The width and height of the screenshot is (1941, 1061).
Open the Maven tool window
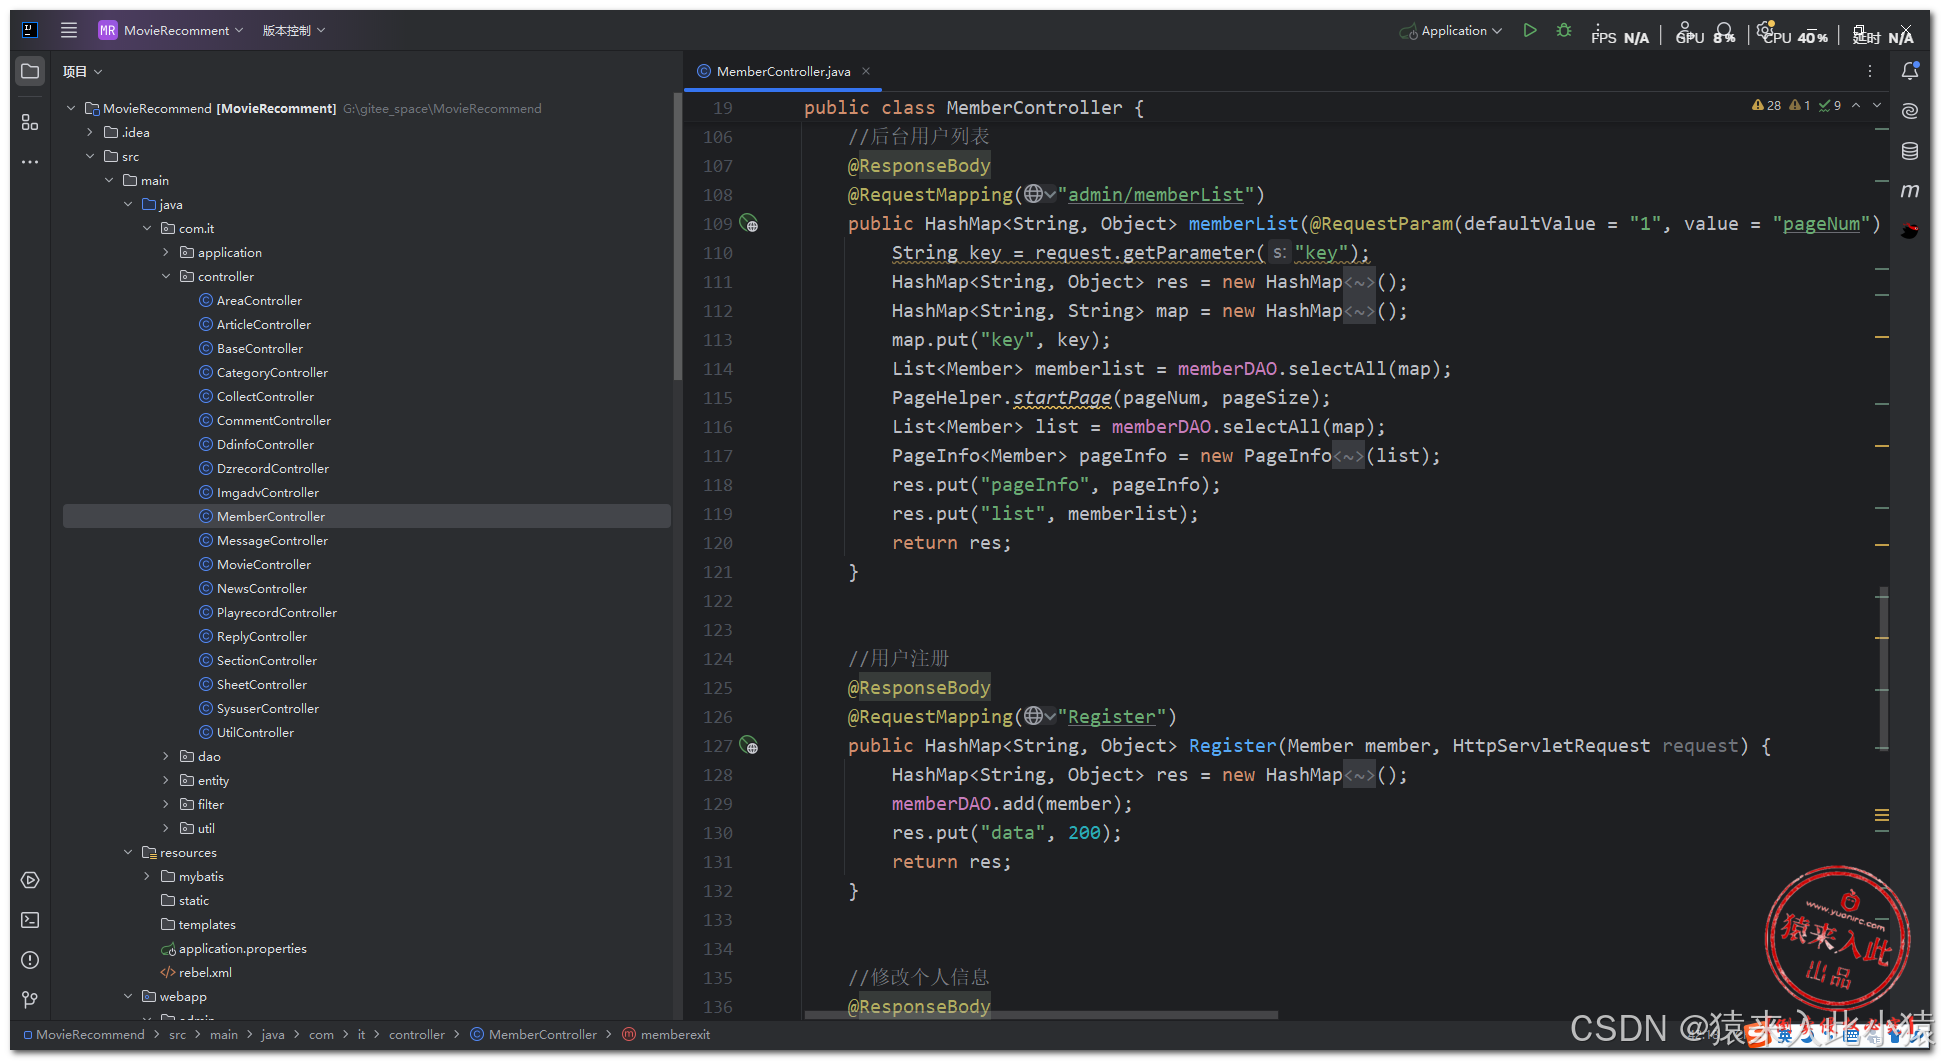tap(1910, 190)
